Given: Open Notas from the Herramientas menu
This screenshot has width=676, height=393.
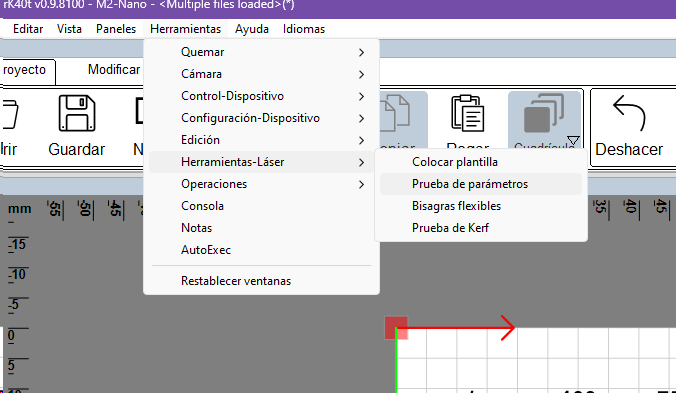Looking at the screenshot, I should 261,228.
